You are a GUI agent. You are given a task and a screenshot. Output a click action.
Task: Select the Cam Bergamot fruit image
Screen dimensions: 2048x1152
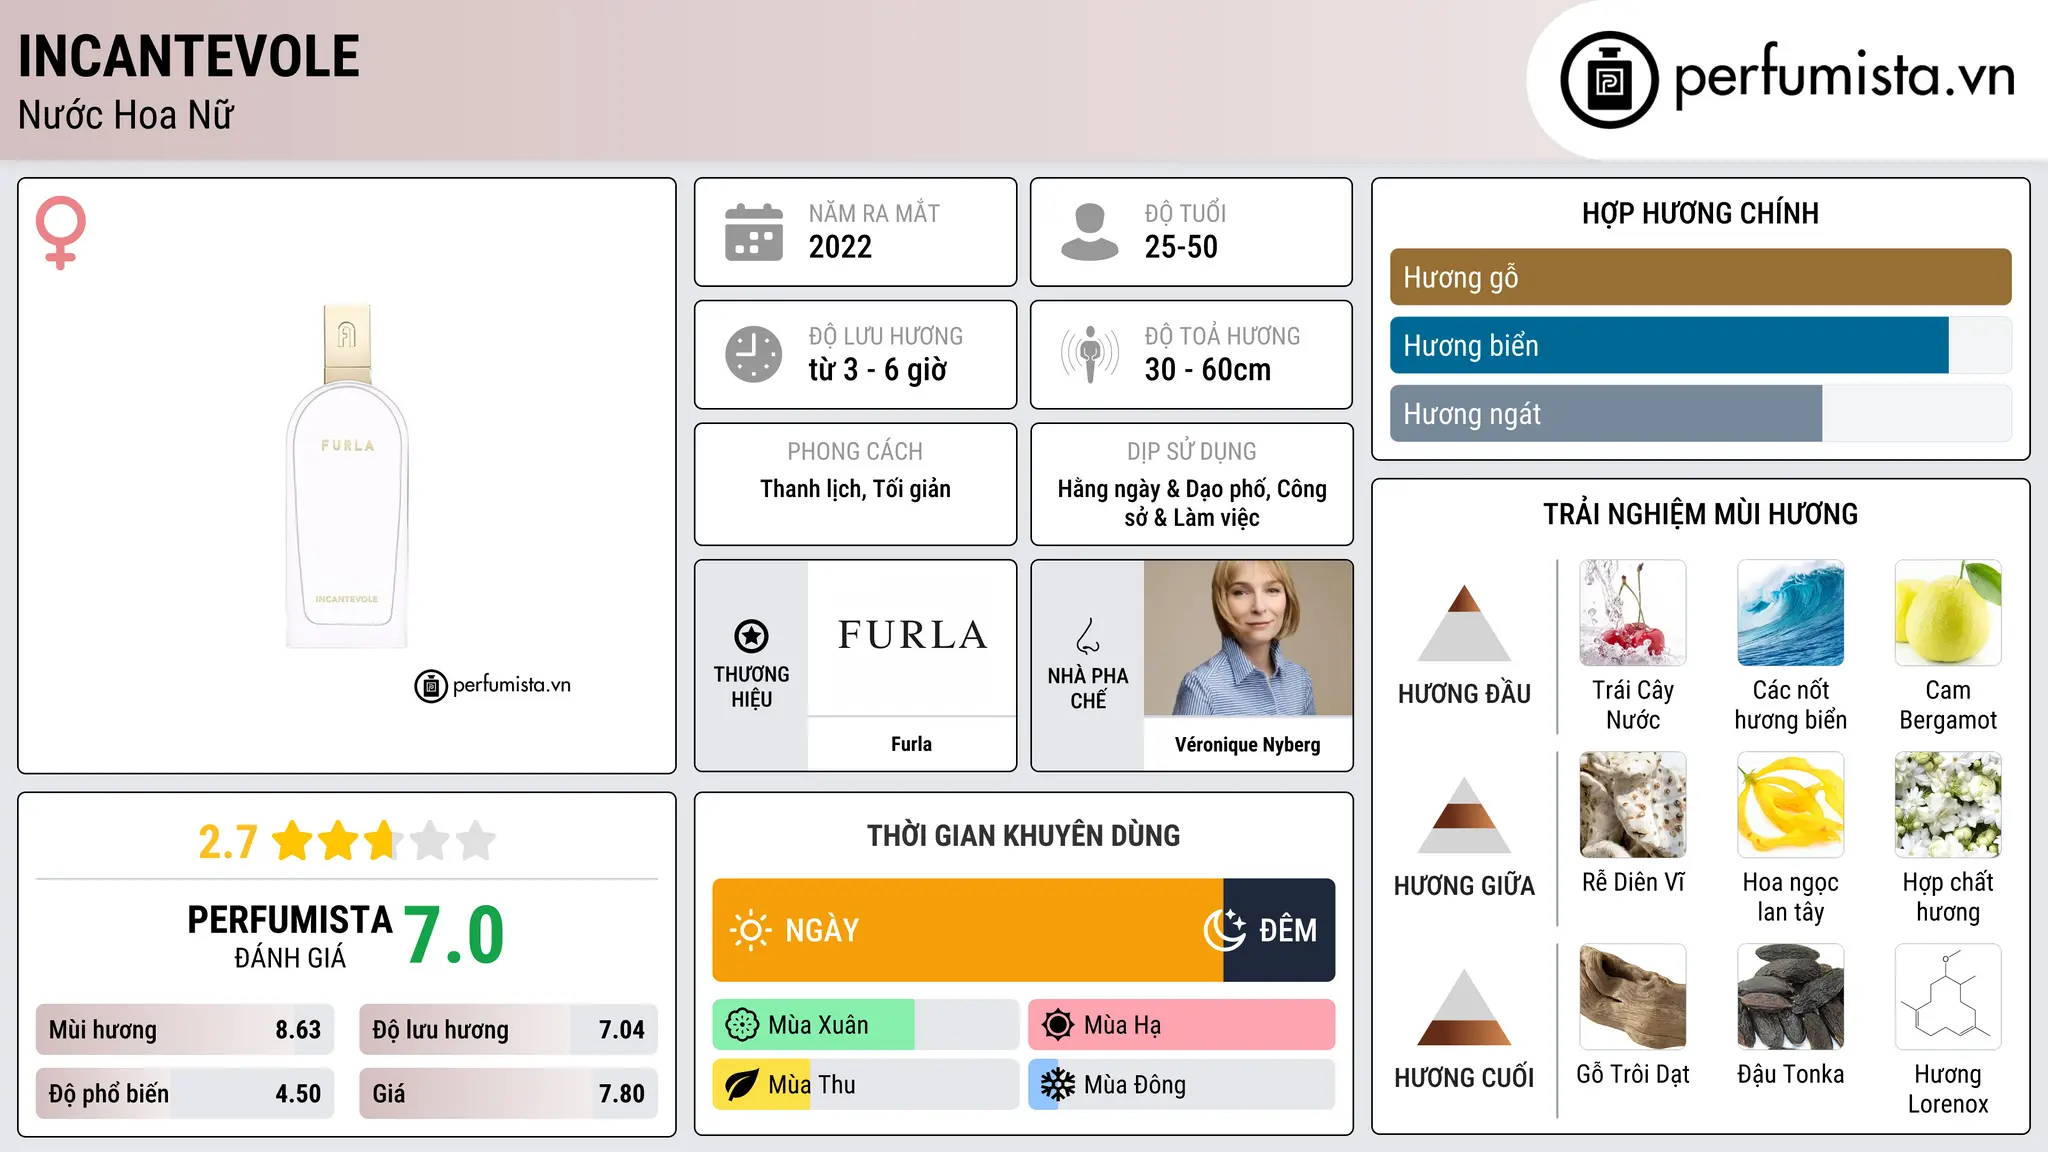tap(1948, 613)
